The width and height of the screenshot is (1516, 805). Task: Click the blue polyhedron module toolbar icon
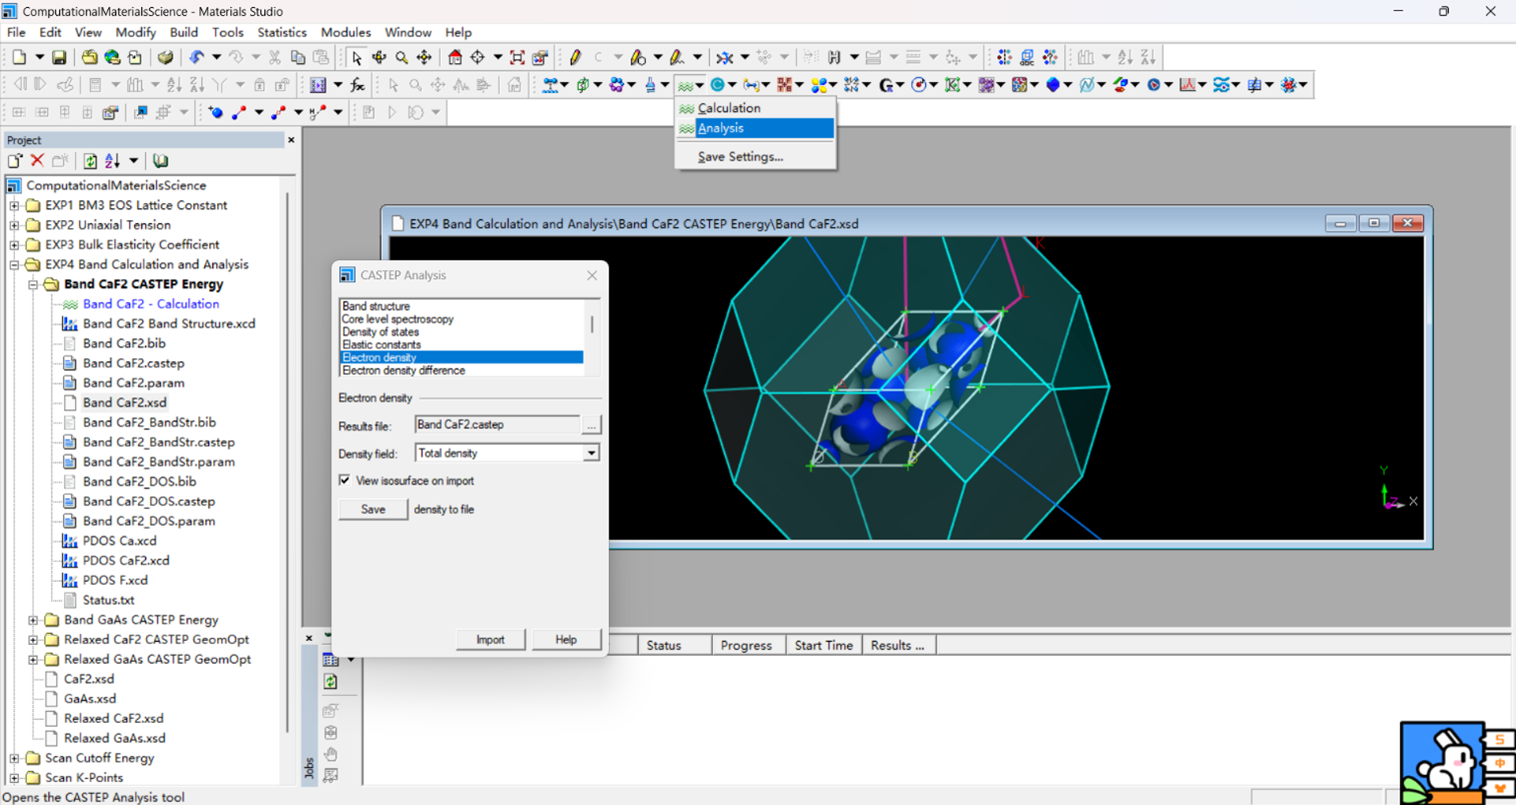pyautogui.click(x=1053, y=85)
